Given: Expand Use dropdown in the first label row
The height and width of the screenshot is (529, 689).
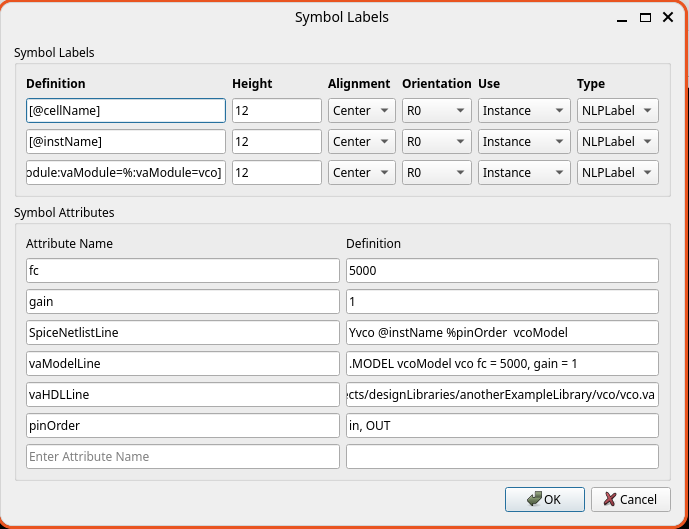Looking at the screenshot, I should coord(523,111).
